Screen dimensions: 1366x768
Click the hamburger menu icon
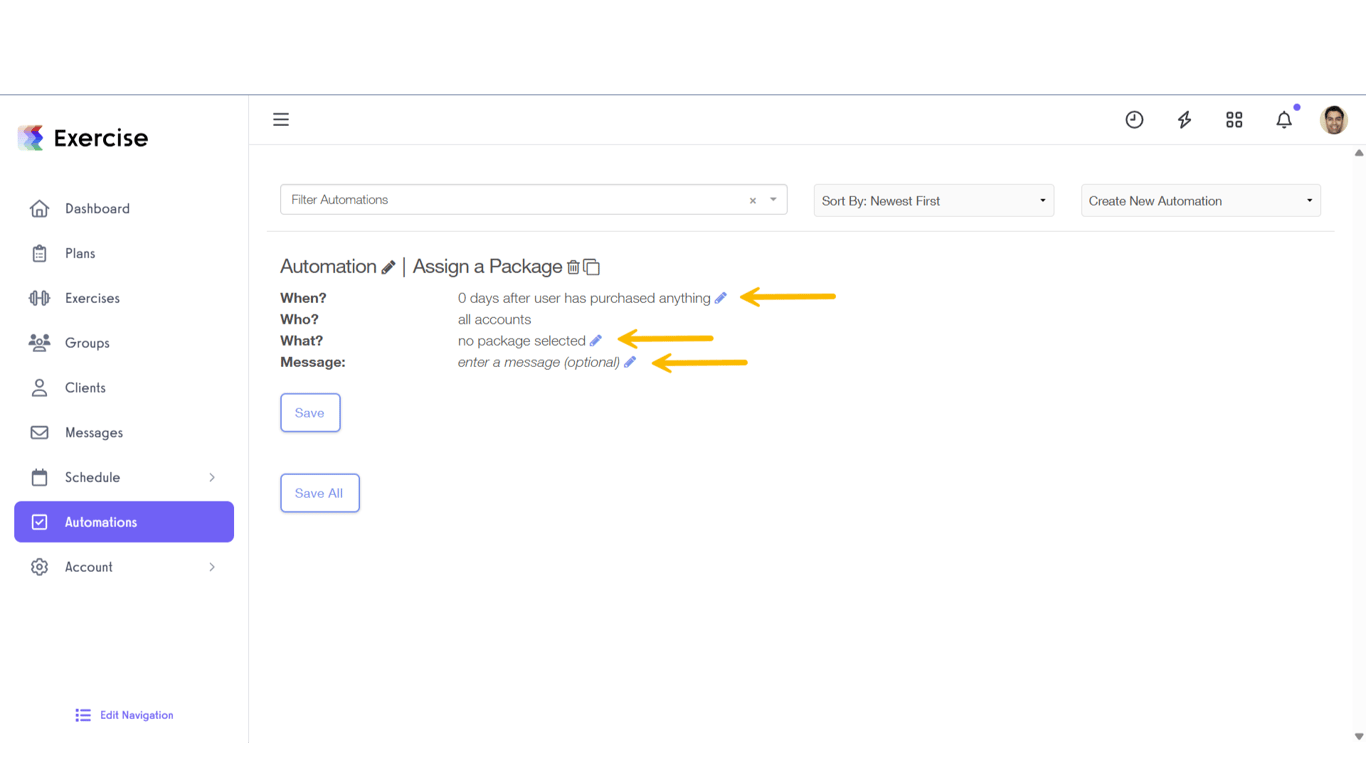coord(281,120)
